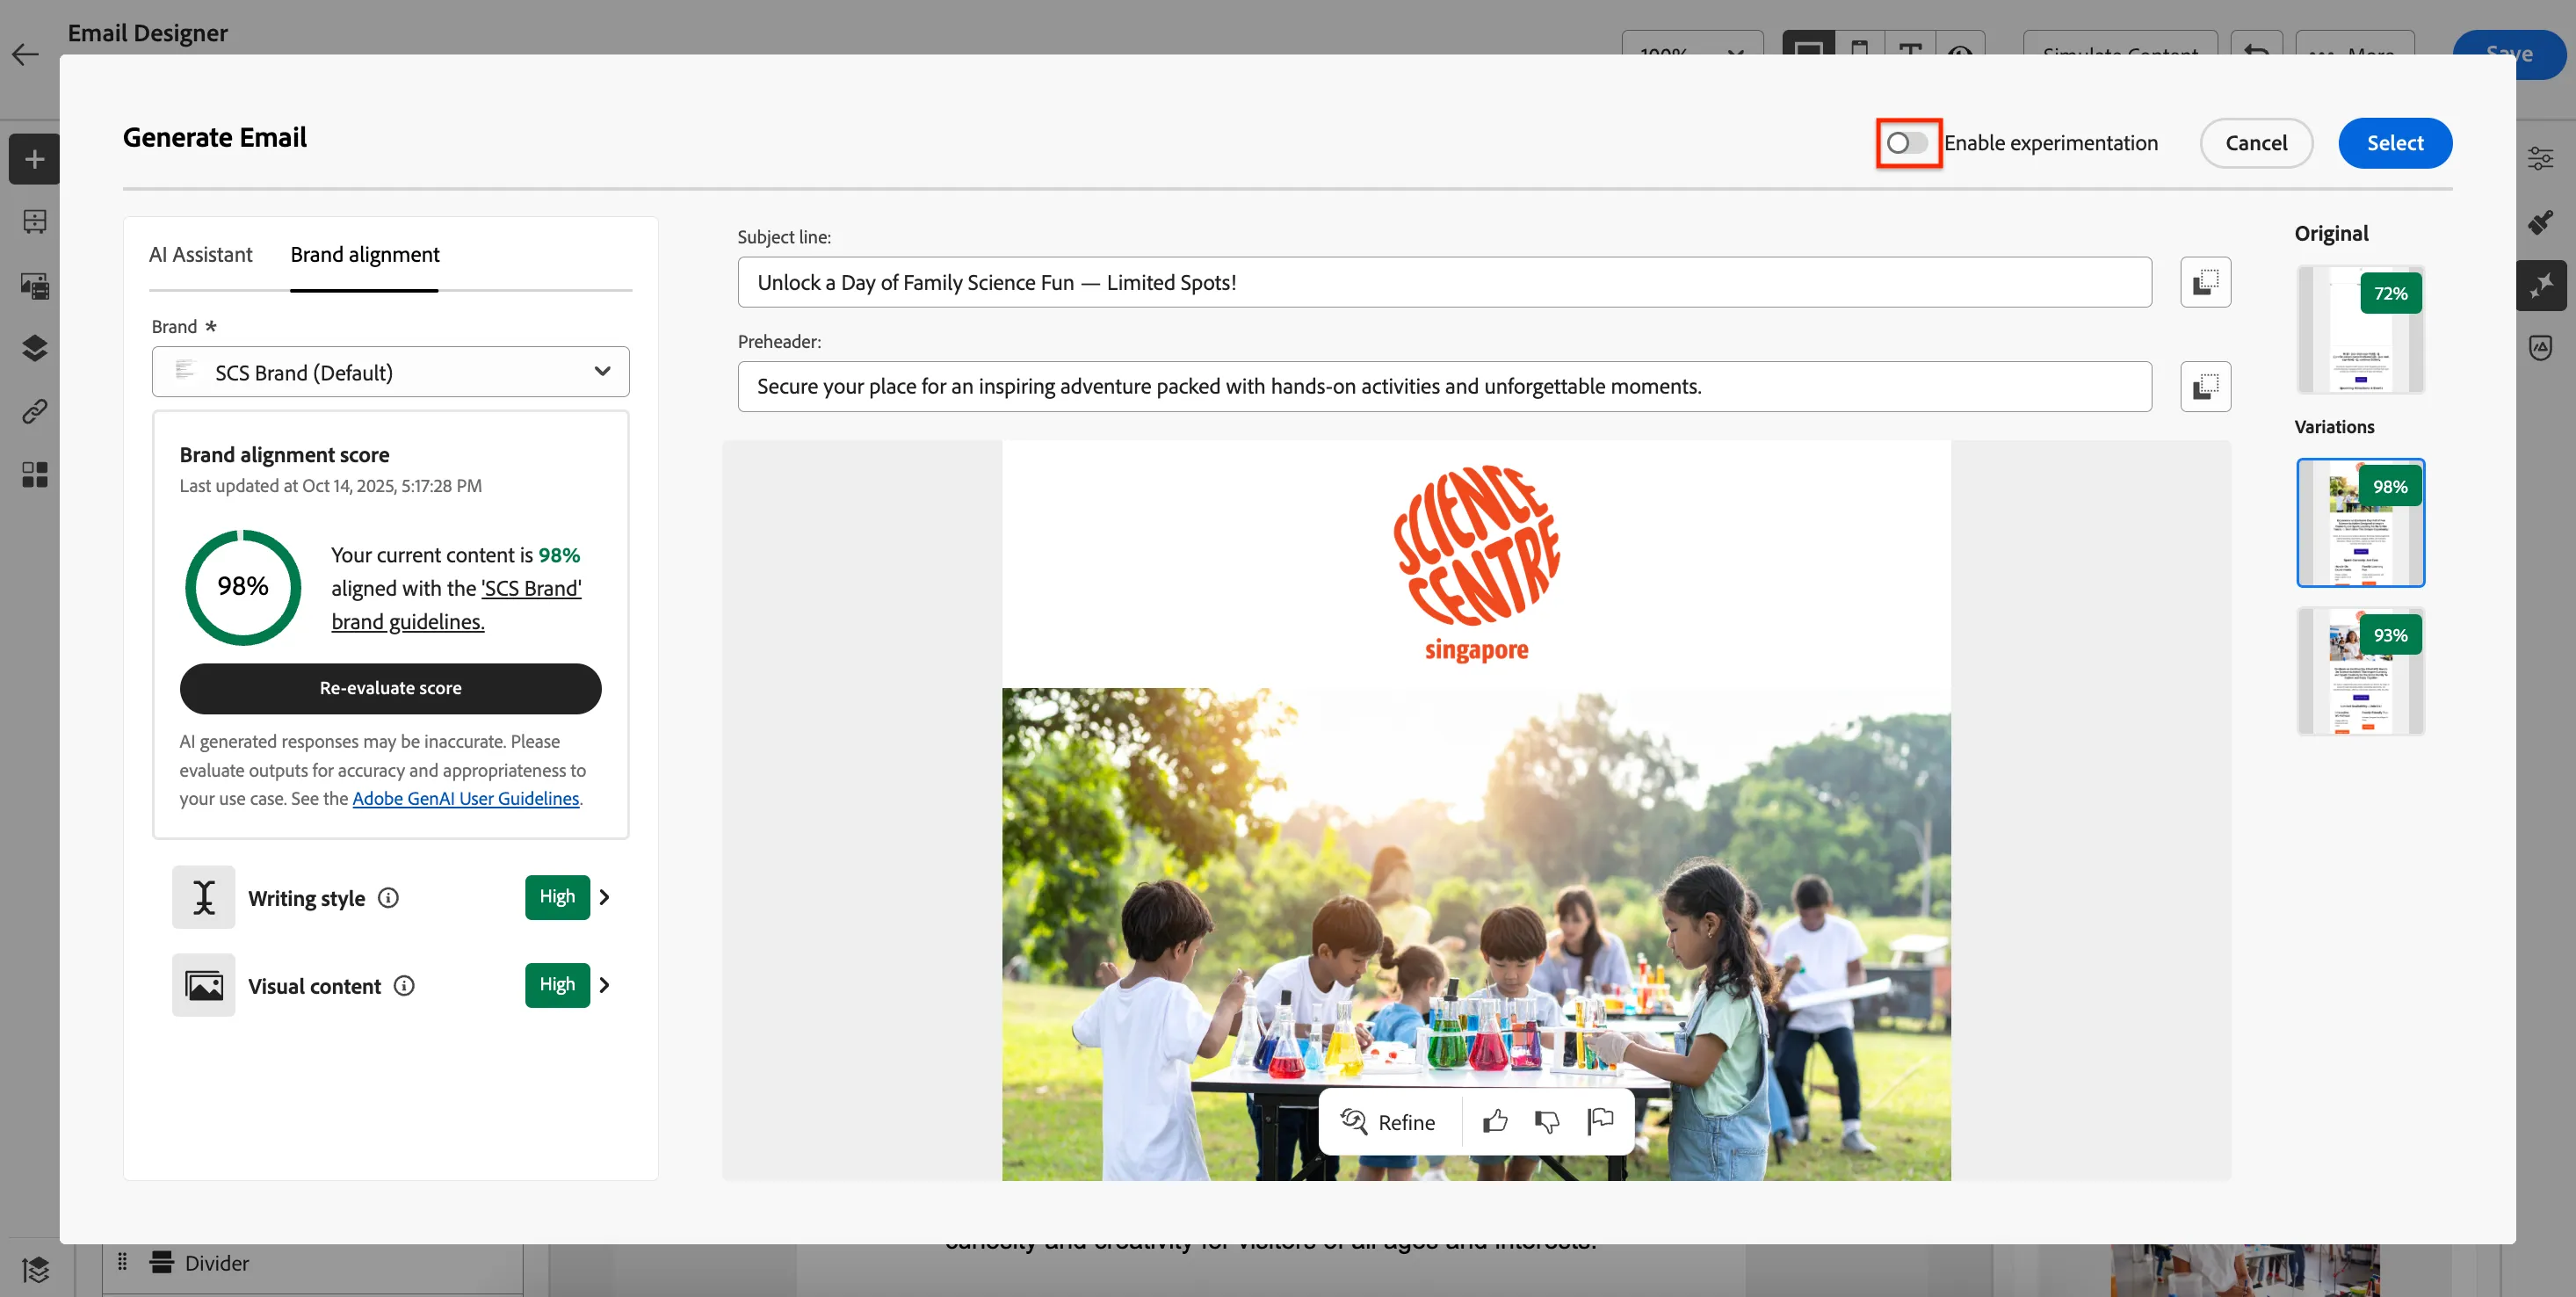Open the link icon in left sidebar

click(x=35, y=411)
